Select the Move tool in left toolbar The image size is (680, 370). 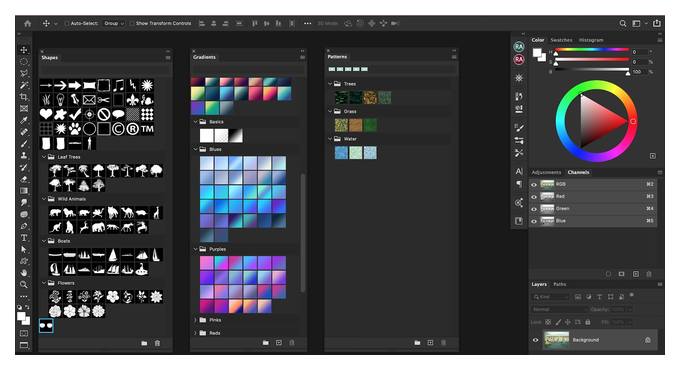click(x=24, y=50)
